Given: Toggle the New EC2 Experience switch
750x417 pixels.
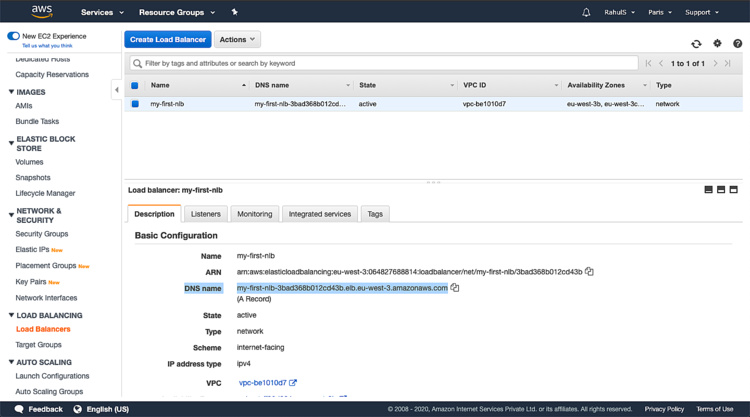Looking at the screenshot, I should coord(13,36).
